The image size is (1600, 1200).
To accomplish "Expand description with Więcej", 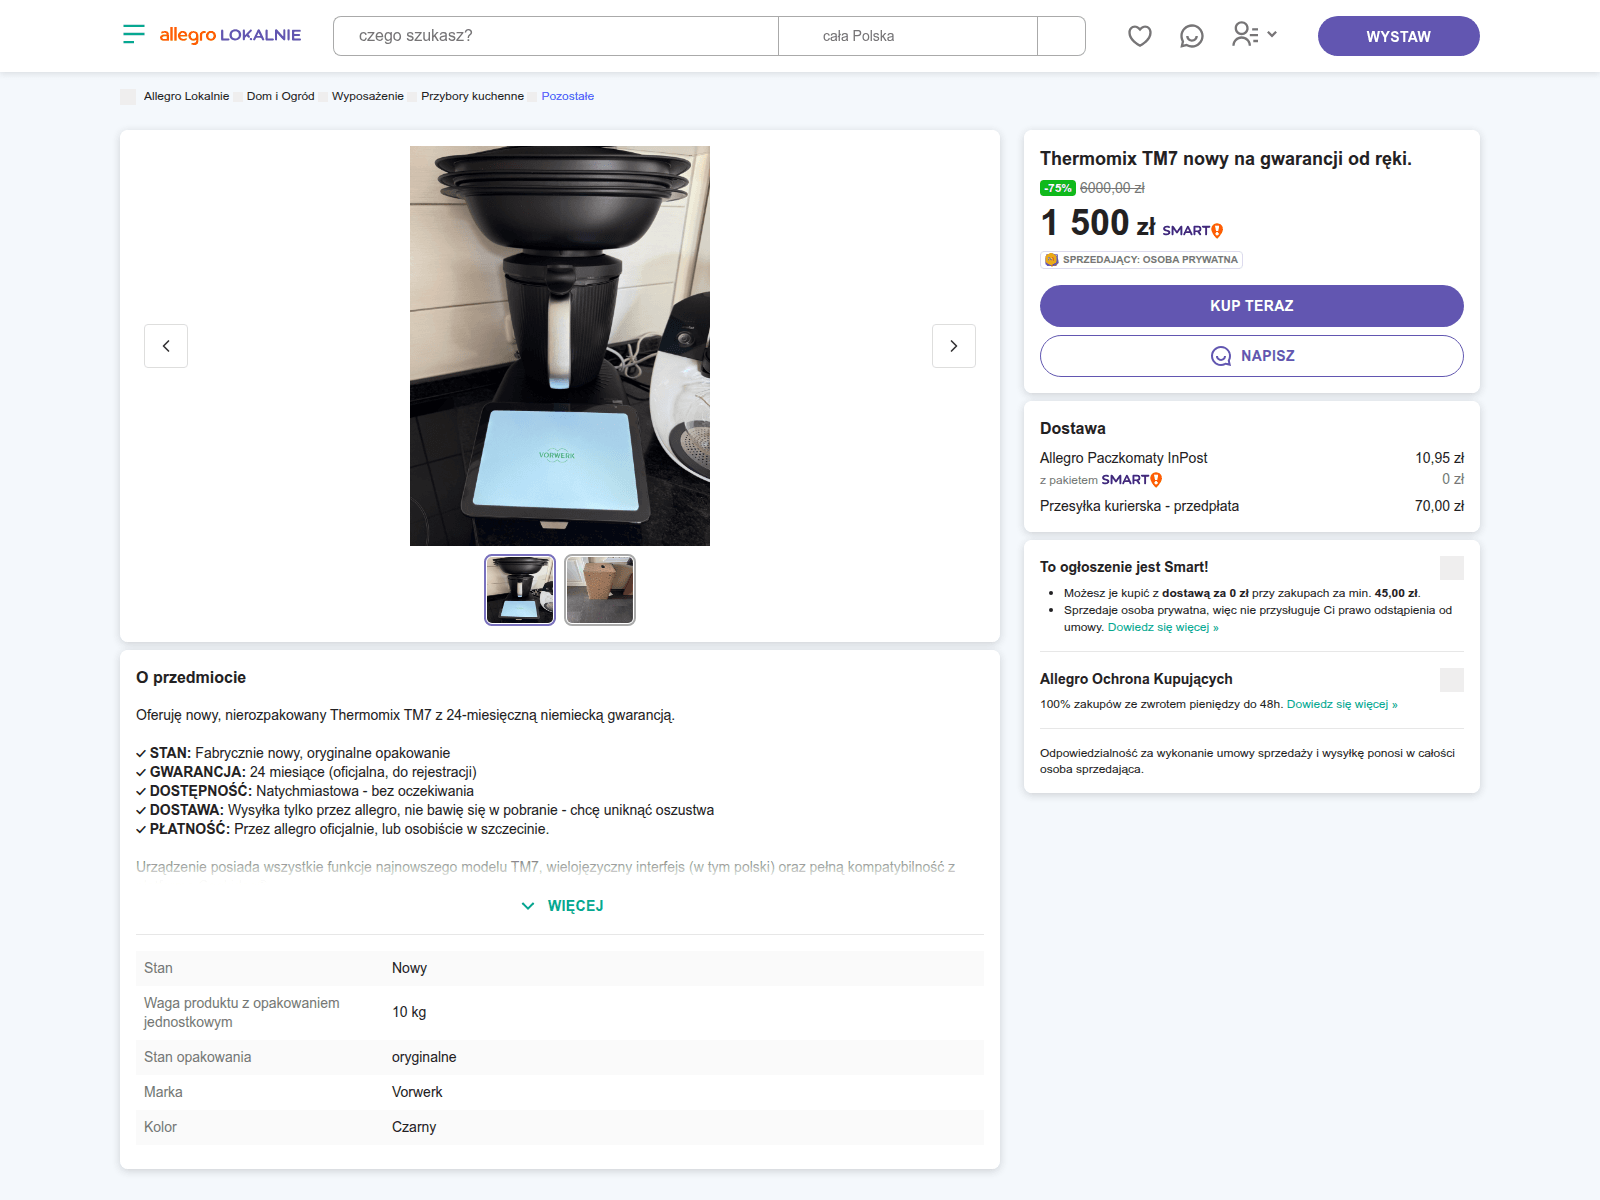I will click(x=562, y=906).
